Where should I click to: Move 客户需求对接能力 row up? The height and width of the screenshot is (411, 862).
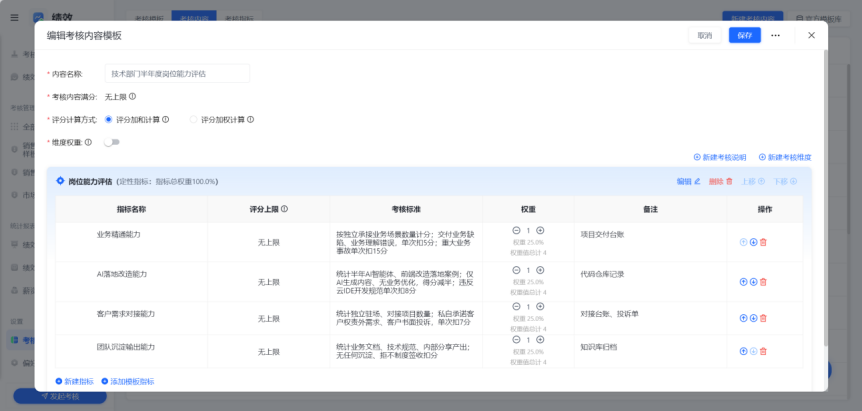743,318
